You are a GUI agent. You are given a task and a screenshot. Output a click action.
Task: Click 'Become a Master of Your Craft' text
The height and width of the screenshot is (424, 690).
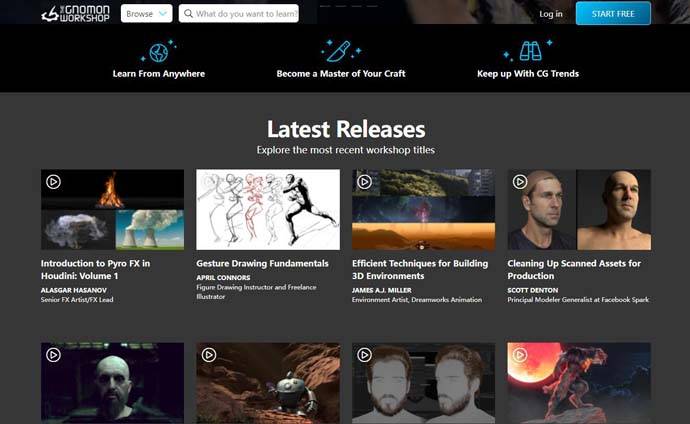(x=341, y=74)
